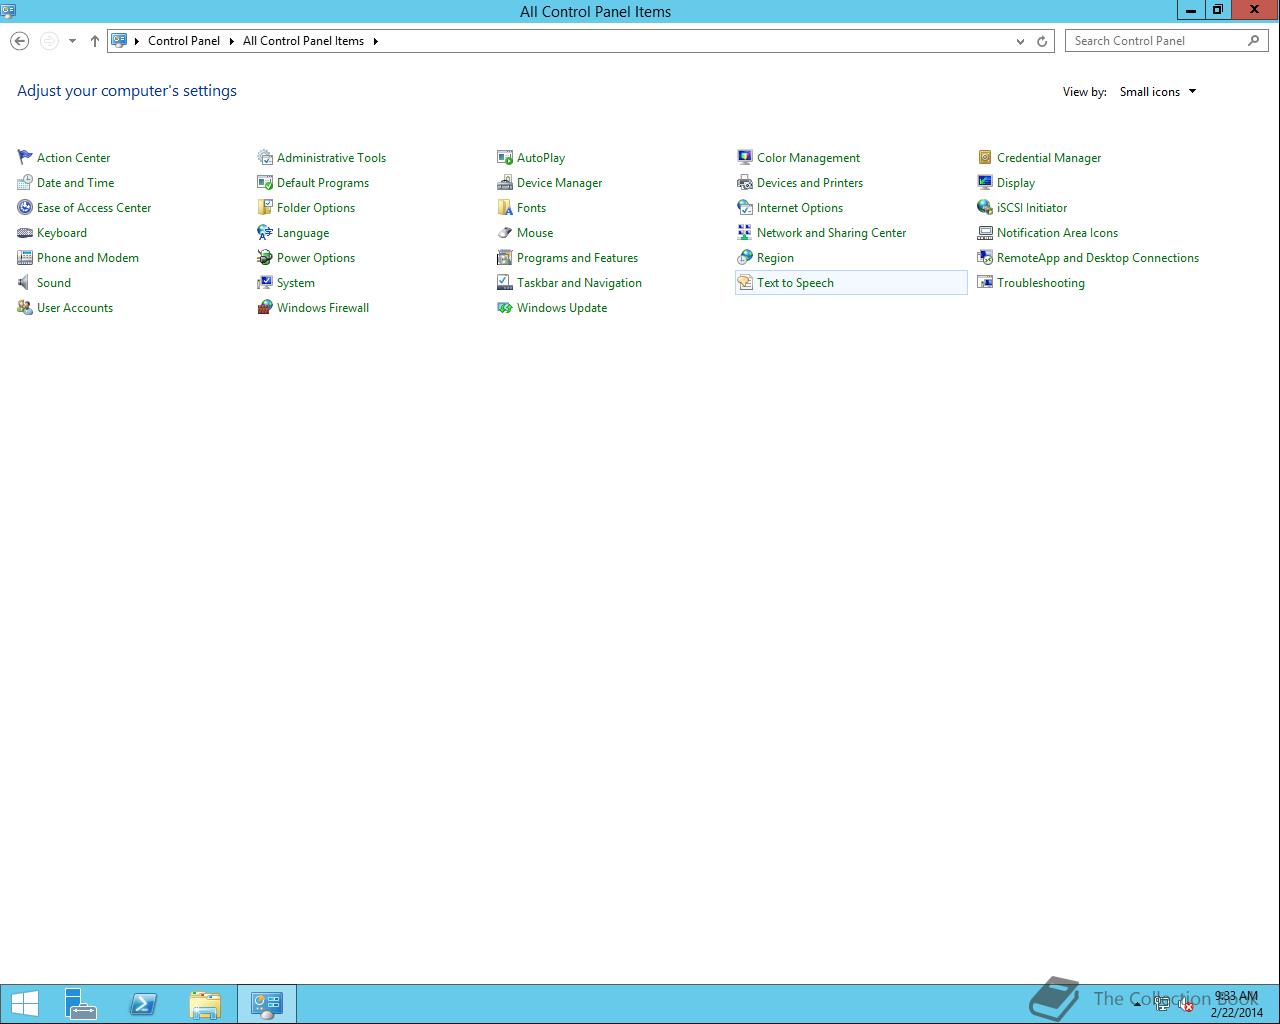Click the Fonts folder icon
The width and height of the screenshot is (1280, 1024).
click(505, 207)
